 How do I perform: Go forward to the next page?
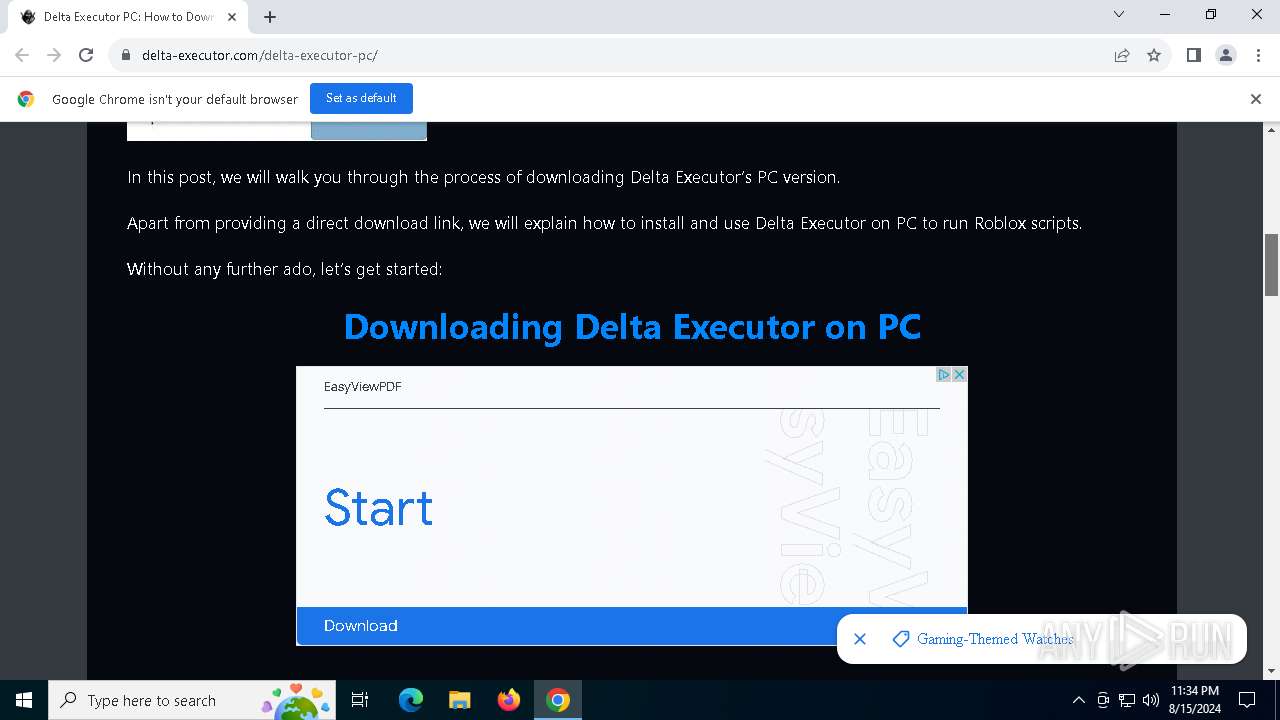[54, 55]
